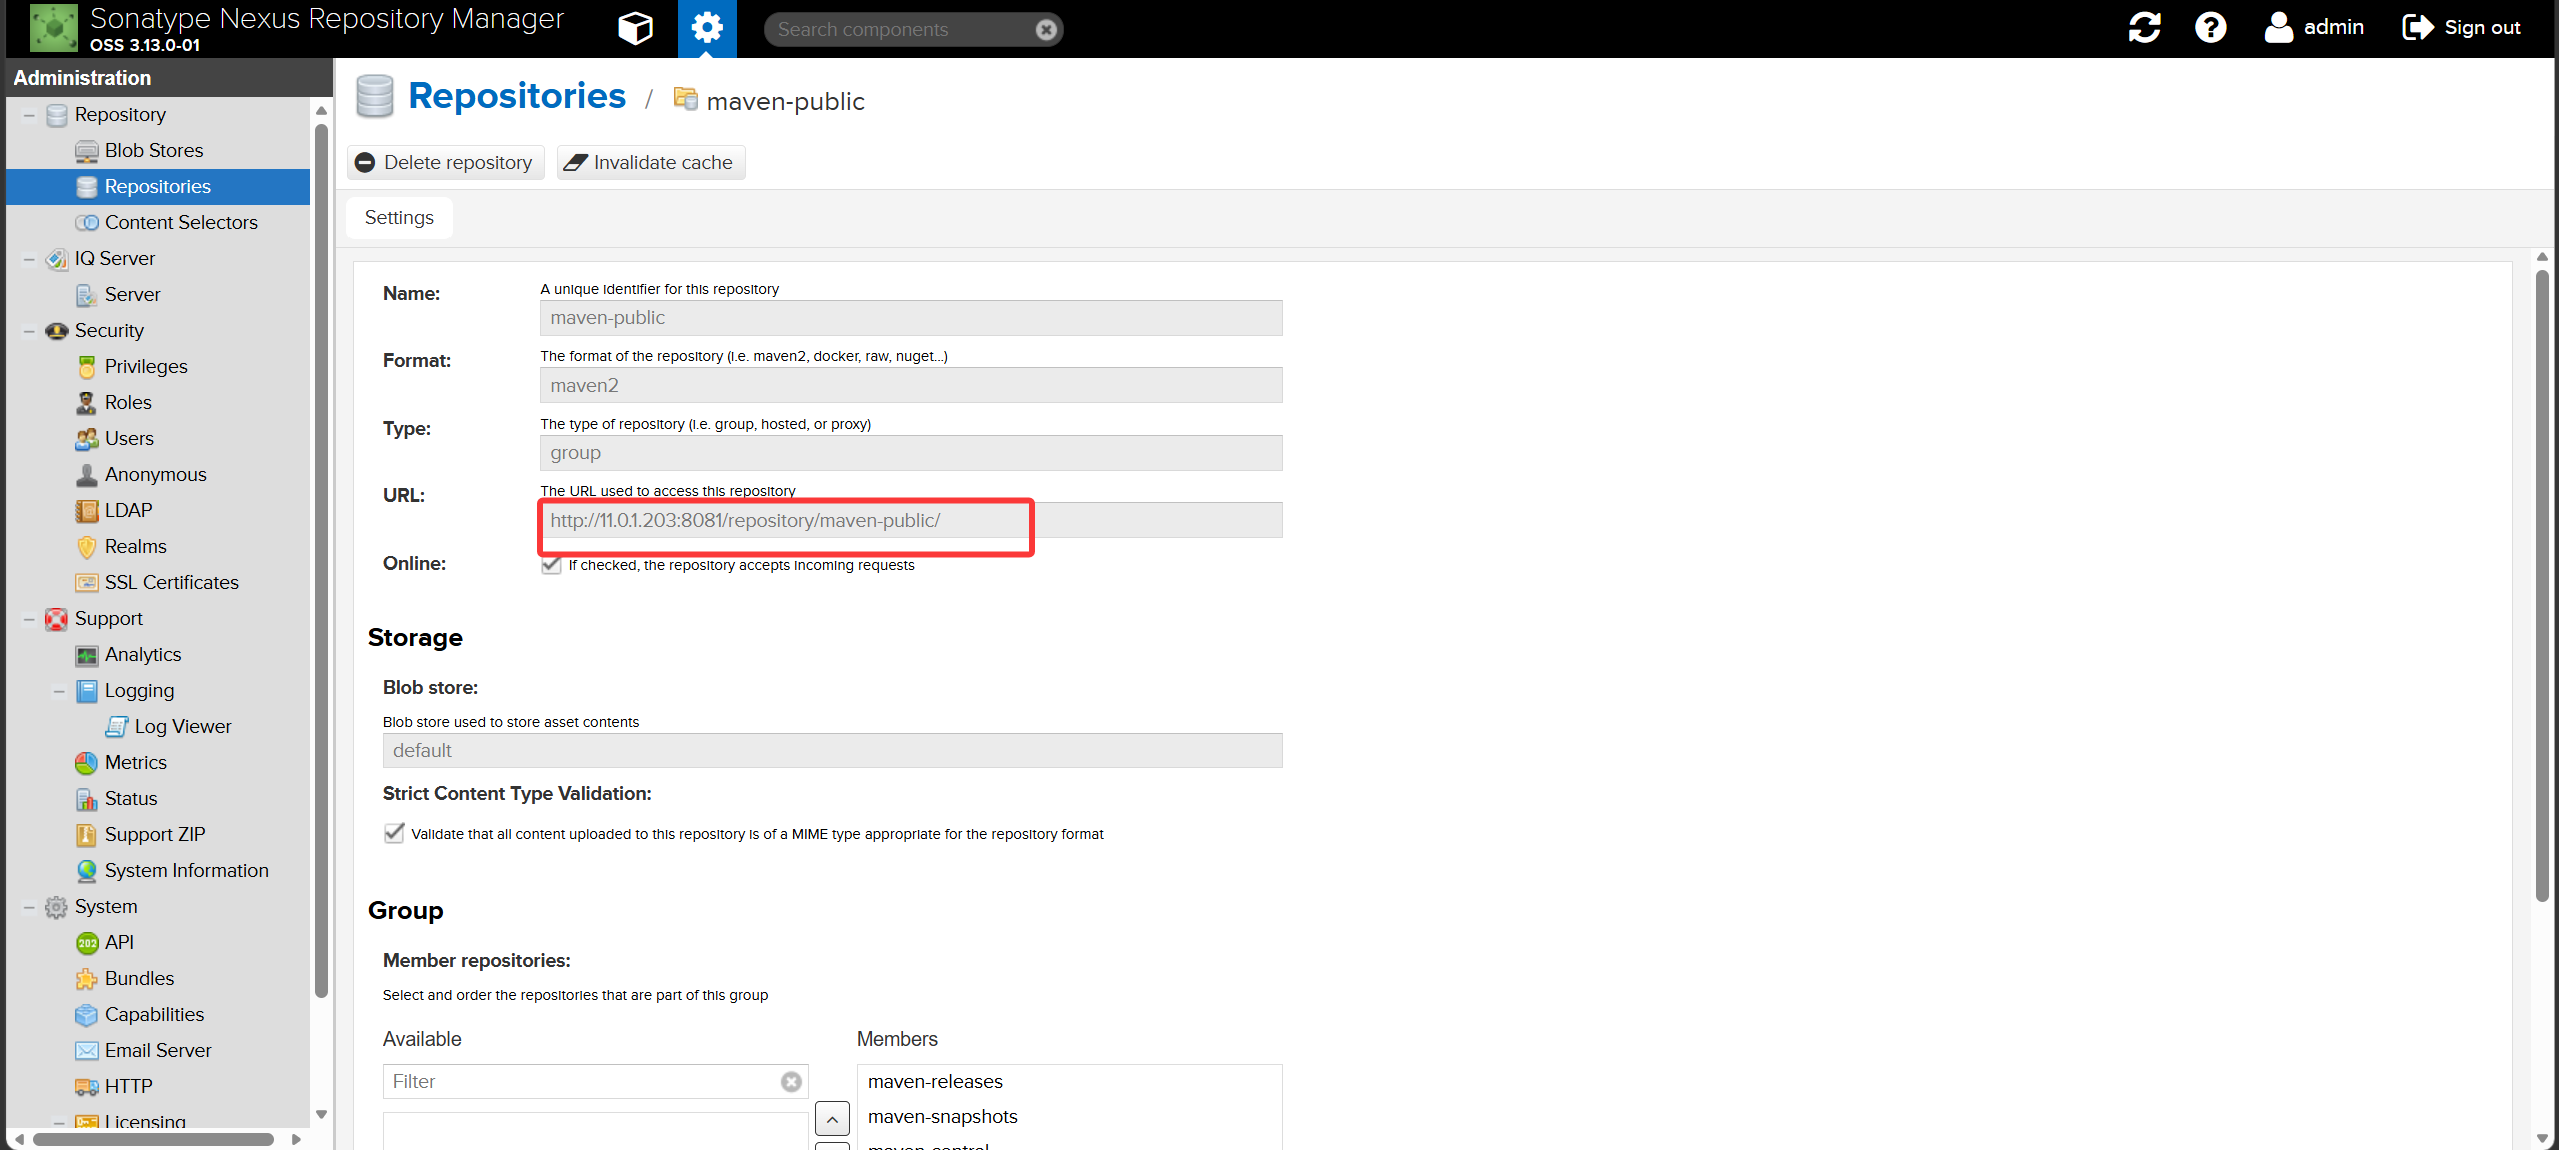Collapse the Logging tree node
Screen dimensions: 2559x1150
(59, 691)
